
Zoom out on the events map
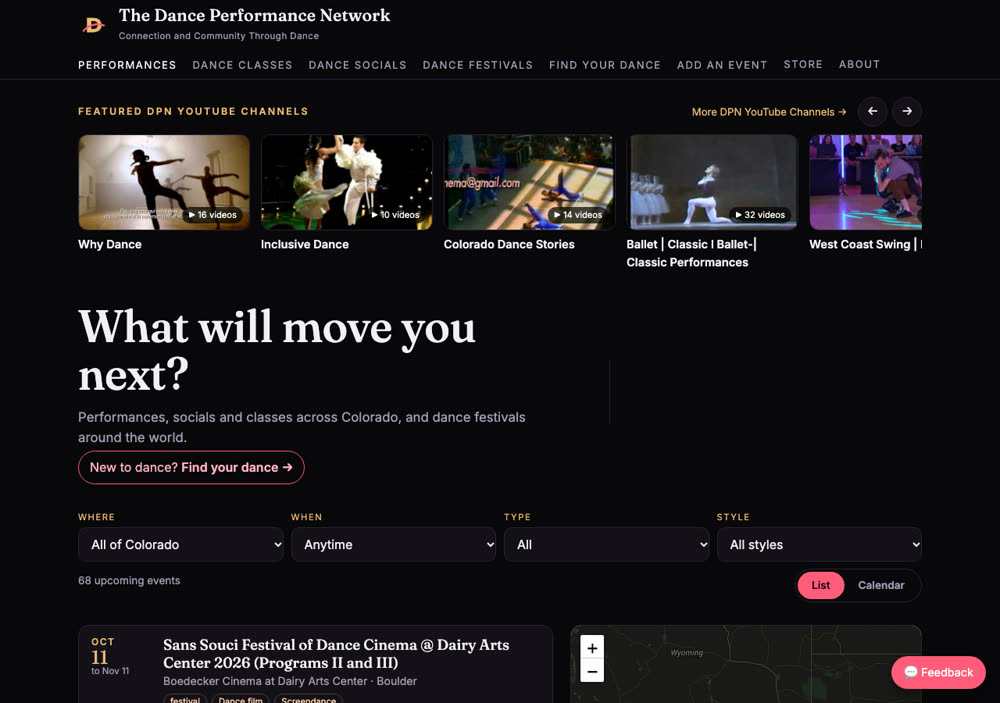pyautogui.click(x=592, y=671)
